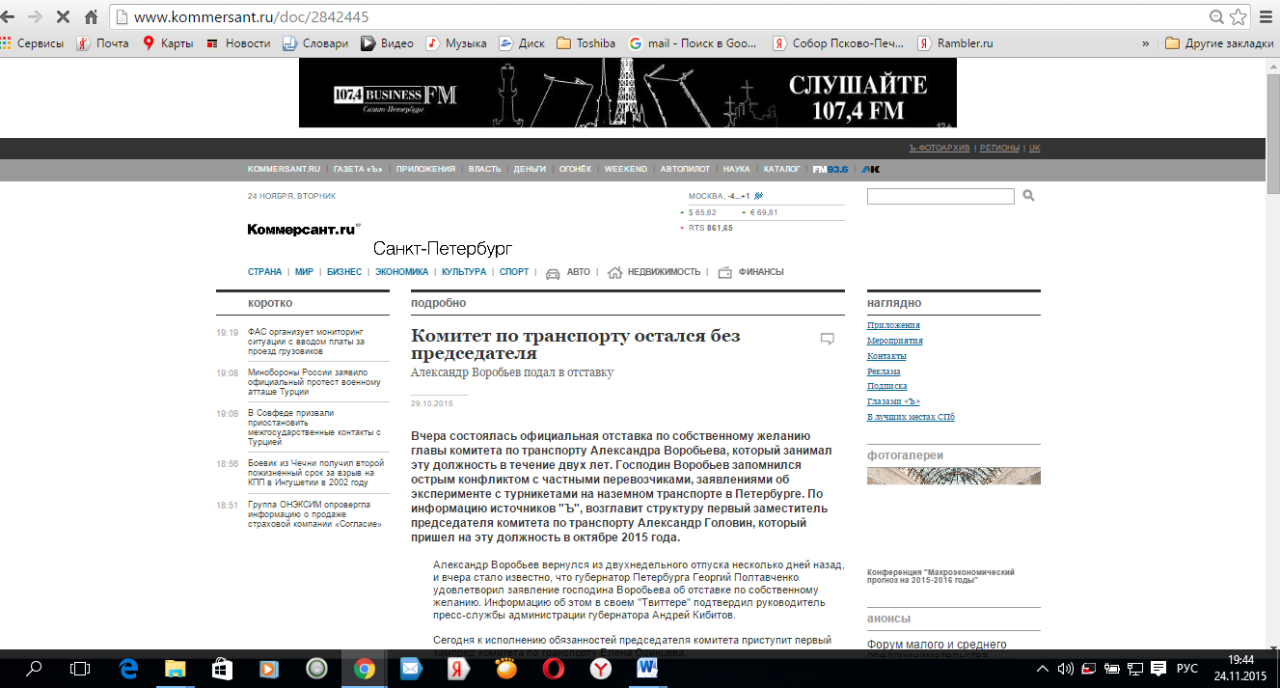Open Финансы wallet icon
Screen dimensions: 1280x688
[x=725, y=272]
